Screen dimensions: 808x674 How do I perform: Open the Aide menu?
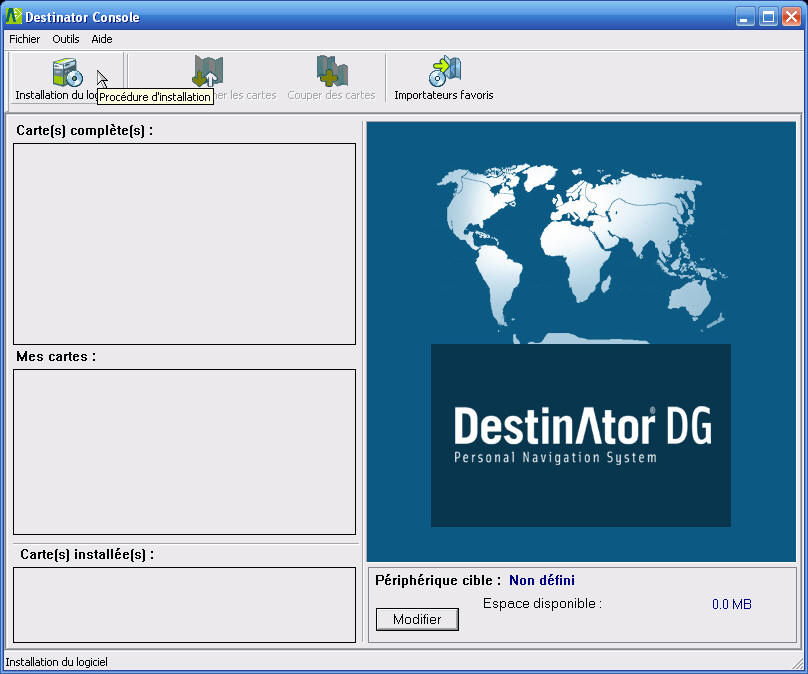102,39
